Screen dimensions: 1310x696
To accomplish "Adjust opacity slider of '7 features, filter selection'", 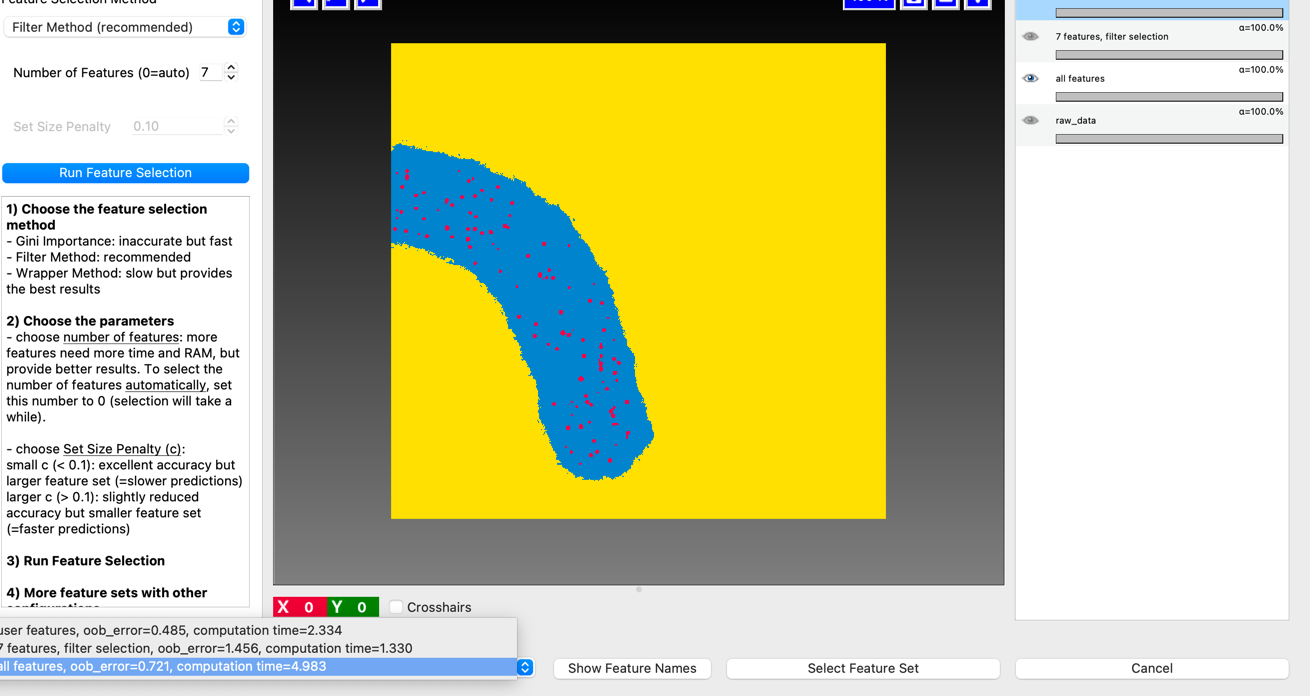I will click(1169, 55).
